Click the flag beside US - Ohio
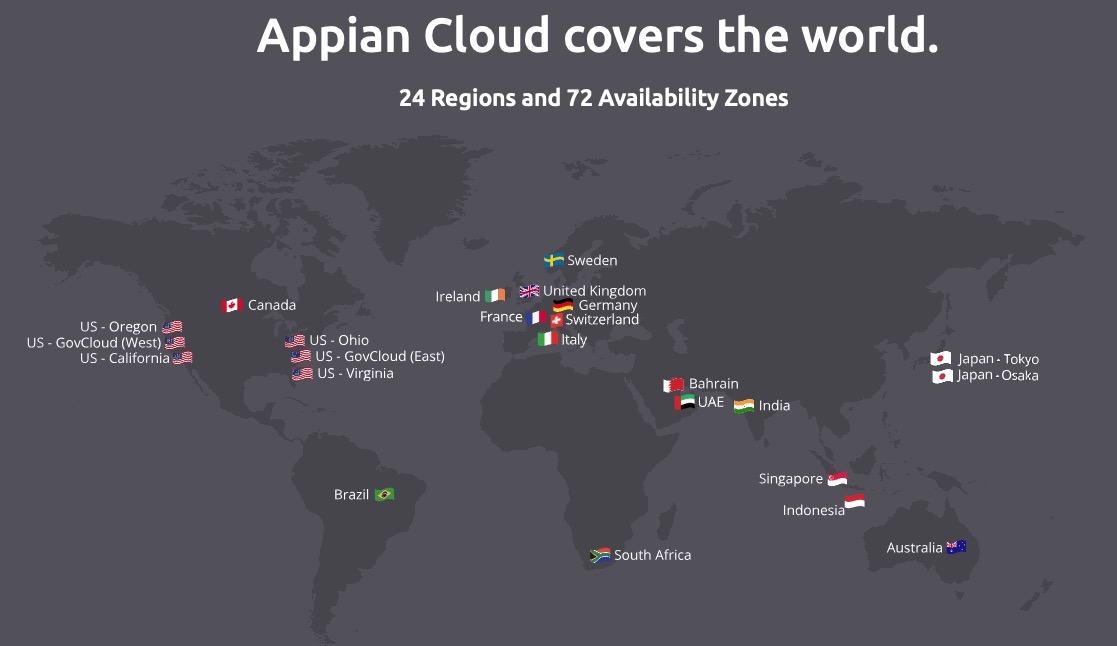Screen dimensions: 1117x646 click(x=295, y=341)
